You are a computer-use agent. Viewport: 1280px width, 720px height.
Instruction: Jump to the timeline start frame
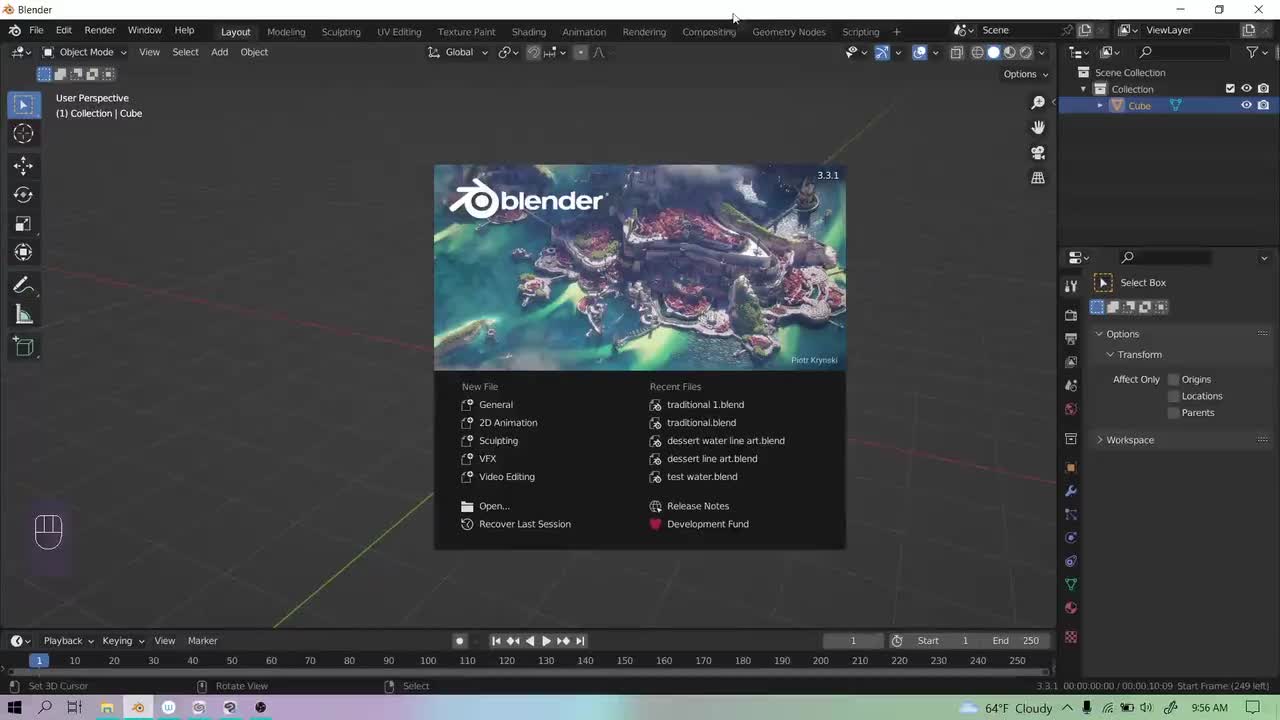(496, 641)
